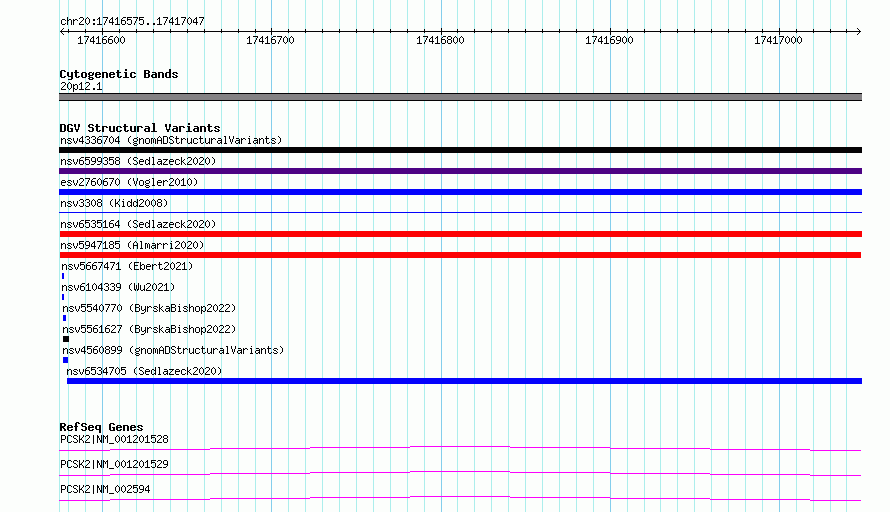
Task: Click ruler position 17416900
Action: click(x=609, y=40)
